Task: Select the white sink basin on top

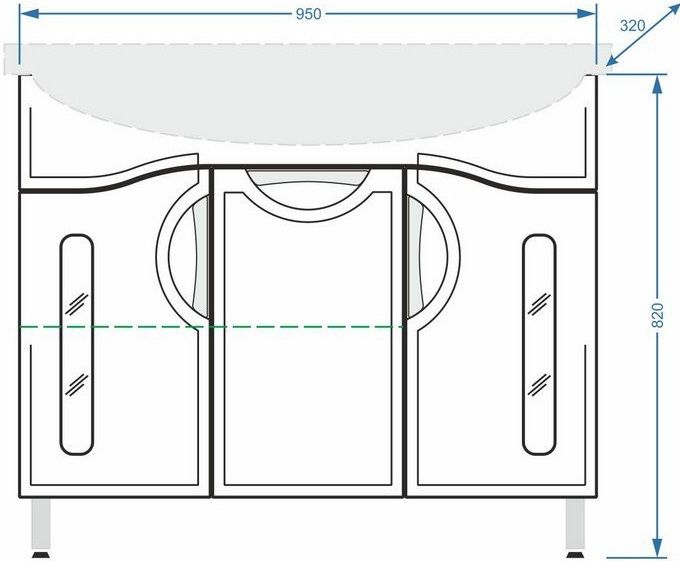Action: (308, 85)
